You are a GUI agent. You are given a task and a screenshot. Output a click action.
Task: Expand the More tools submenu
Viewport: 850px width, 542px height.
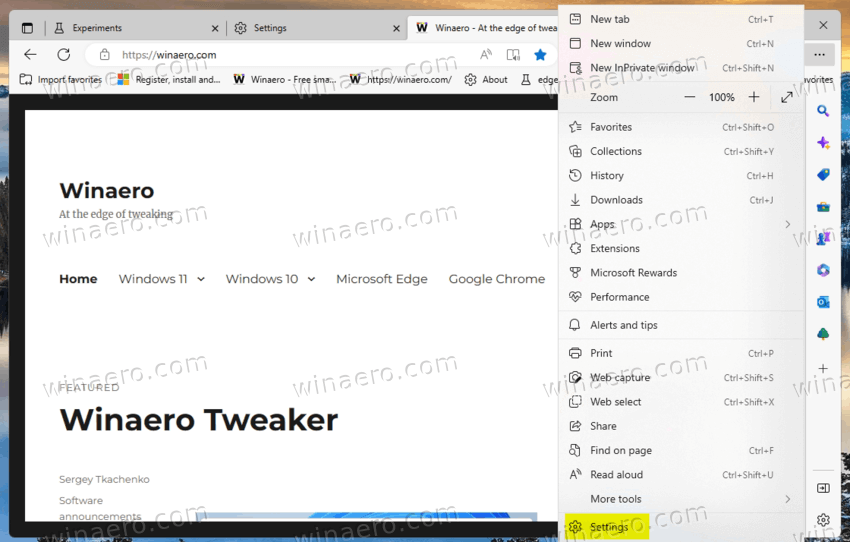click(681, 499)
